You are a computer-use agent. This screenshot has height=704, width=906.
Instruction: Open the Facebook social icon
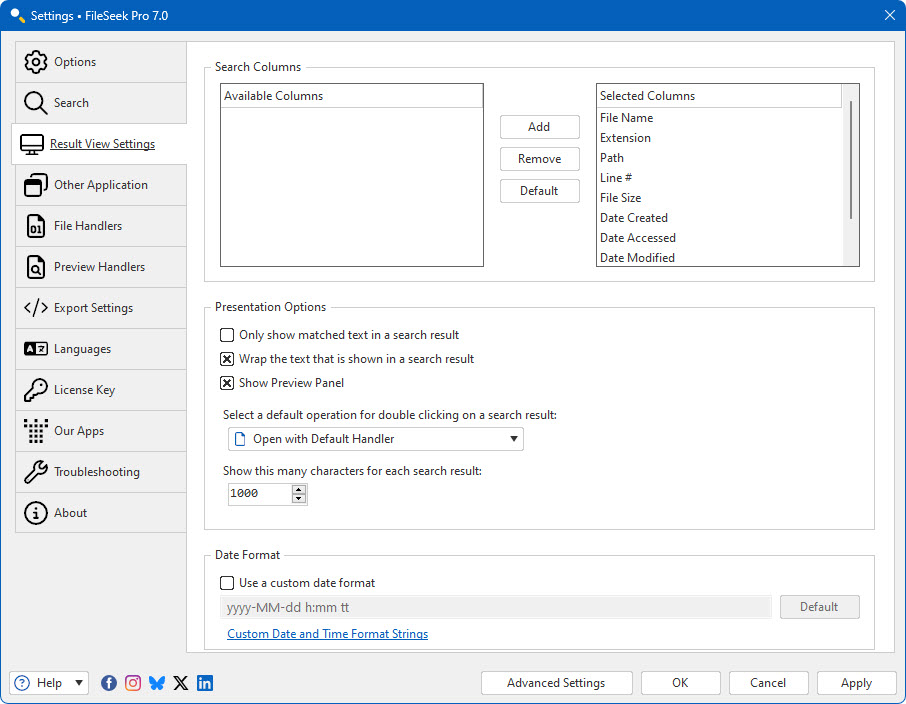click(109, 683)
